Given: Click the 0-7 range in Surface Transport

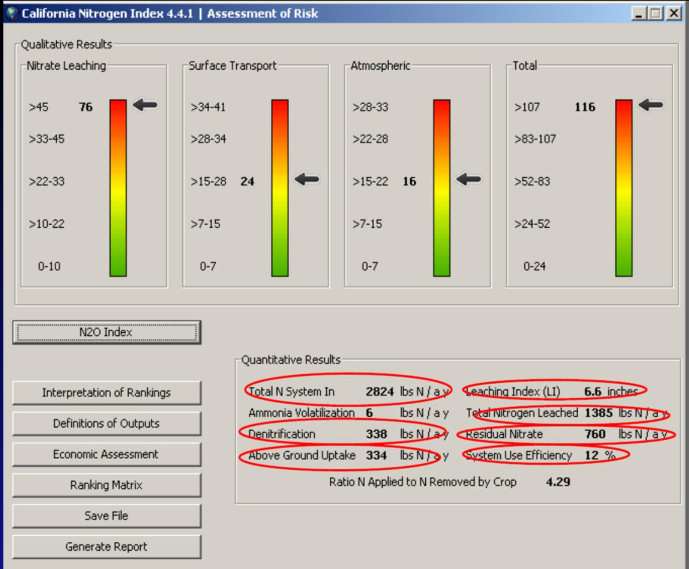Looking at the screenshot, I should pos(208,267).
